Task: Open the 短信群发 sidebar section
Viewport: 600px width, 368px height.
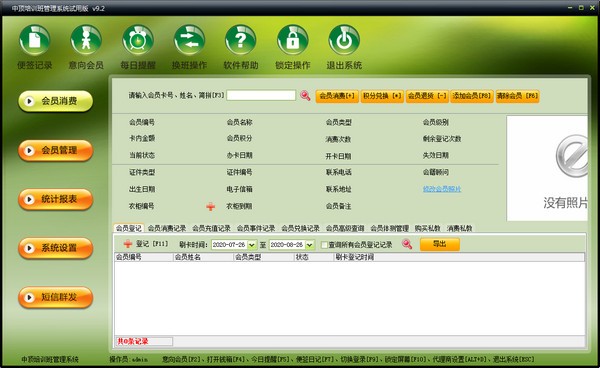Action: [55, 297]
